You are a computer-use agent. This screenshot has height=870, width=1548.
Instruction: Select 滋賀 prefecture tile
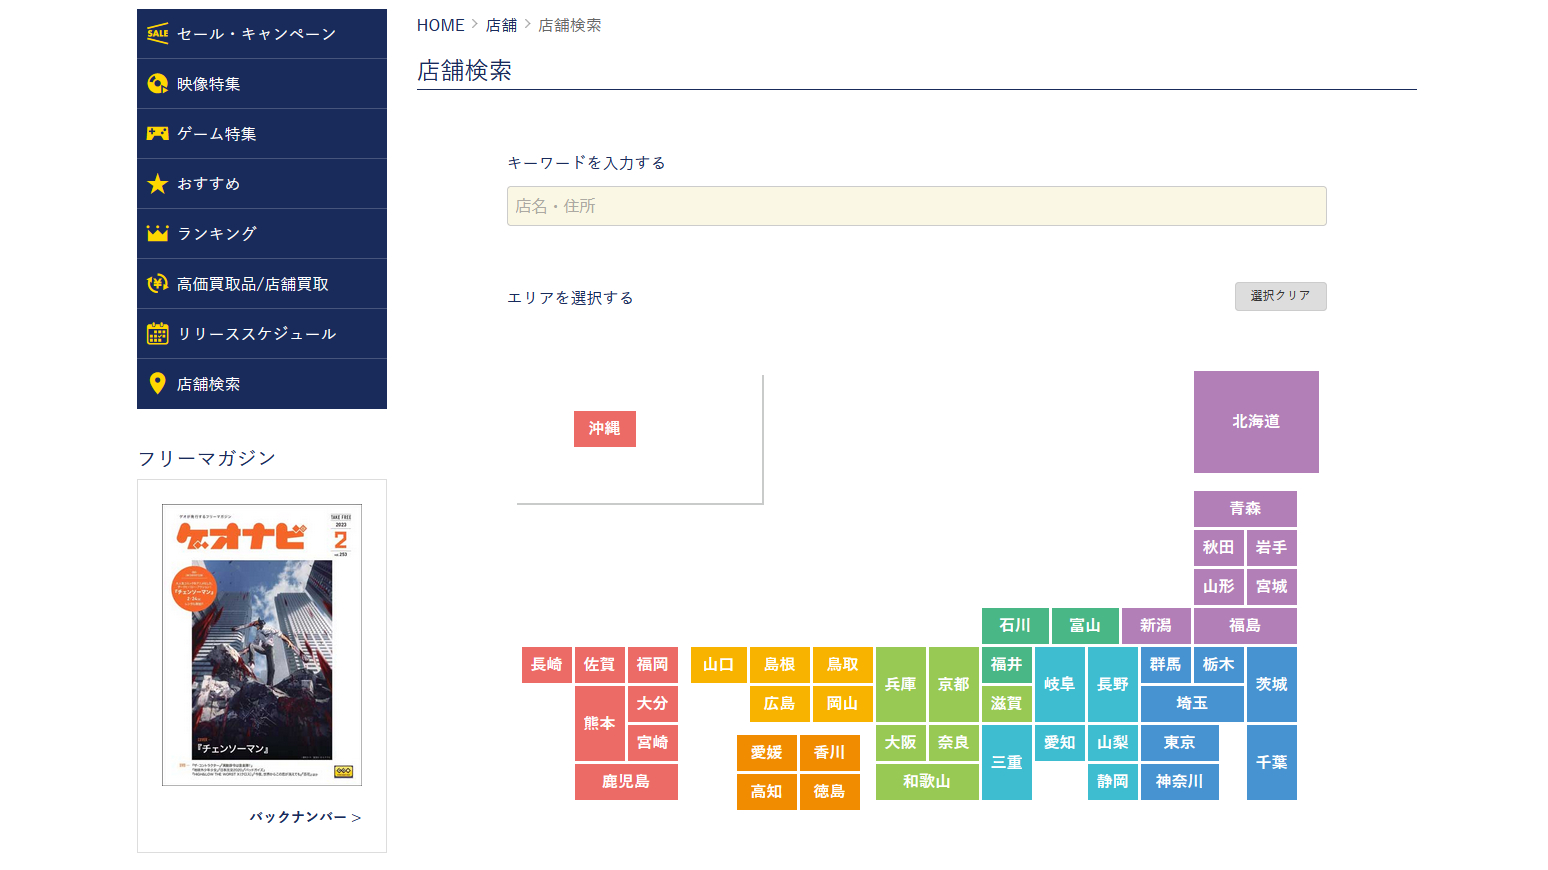coord(1007,704)
